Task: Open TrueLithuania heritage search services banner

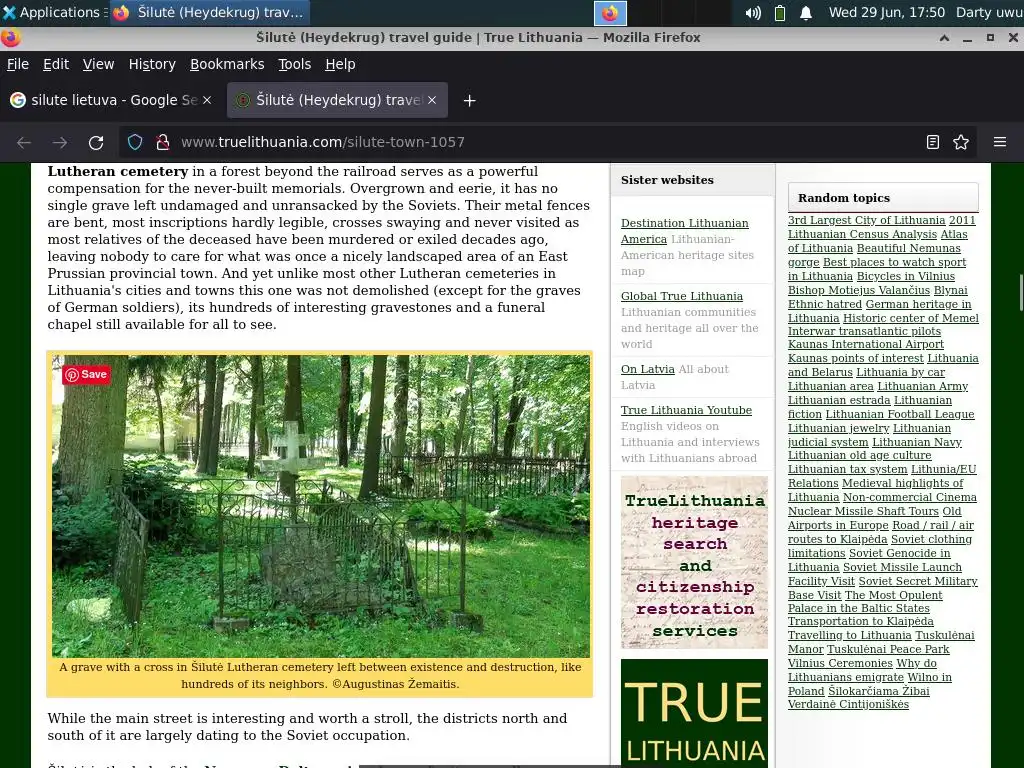Action: [x=694, y=562]
